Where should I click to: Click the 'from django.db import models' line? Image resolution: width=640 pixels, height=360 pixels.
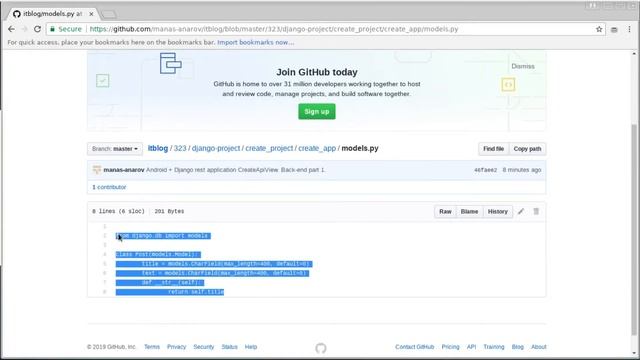tap(163, 236)
